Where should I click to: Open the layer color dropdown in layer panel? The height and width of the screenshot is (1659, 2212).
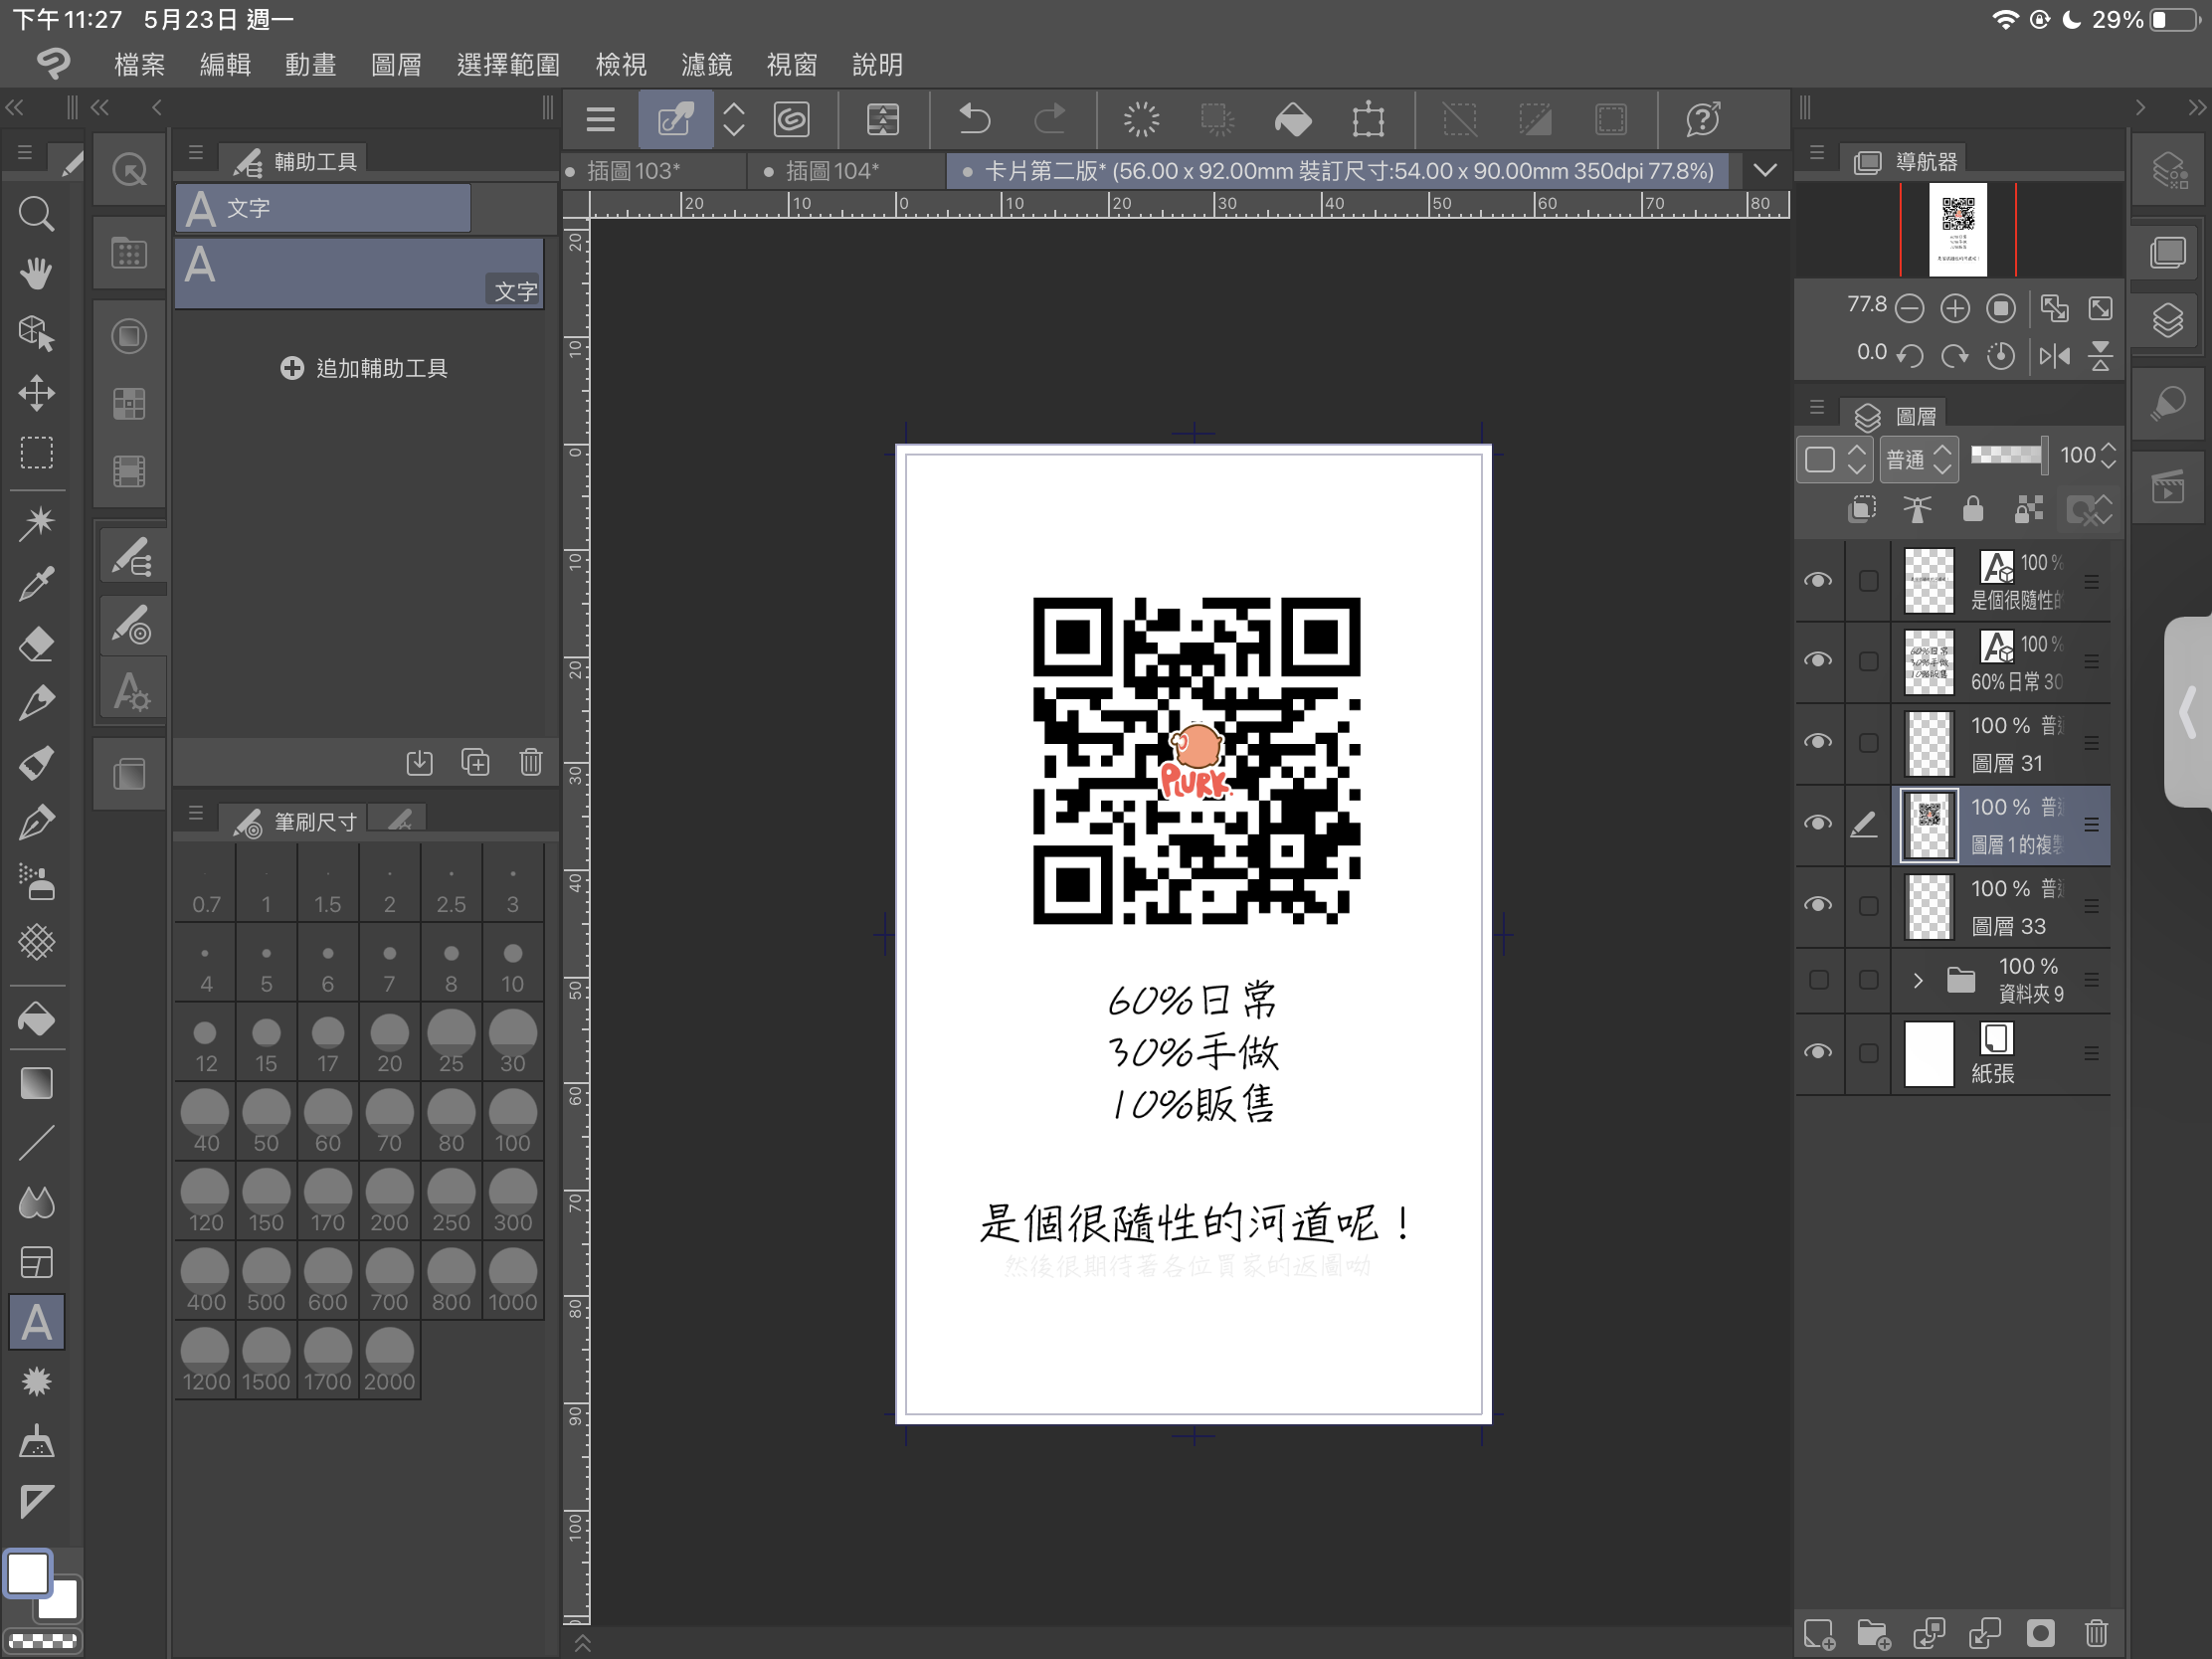coord(1834,459)
